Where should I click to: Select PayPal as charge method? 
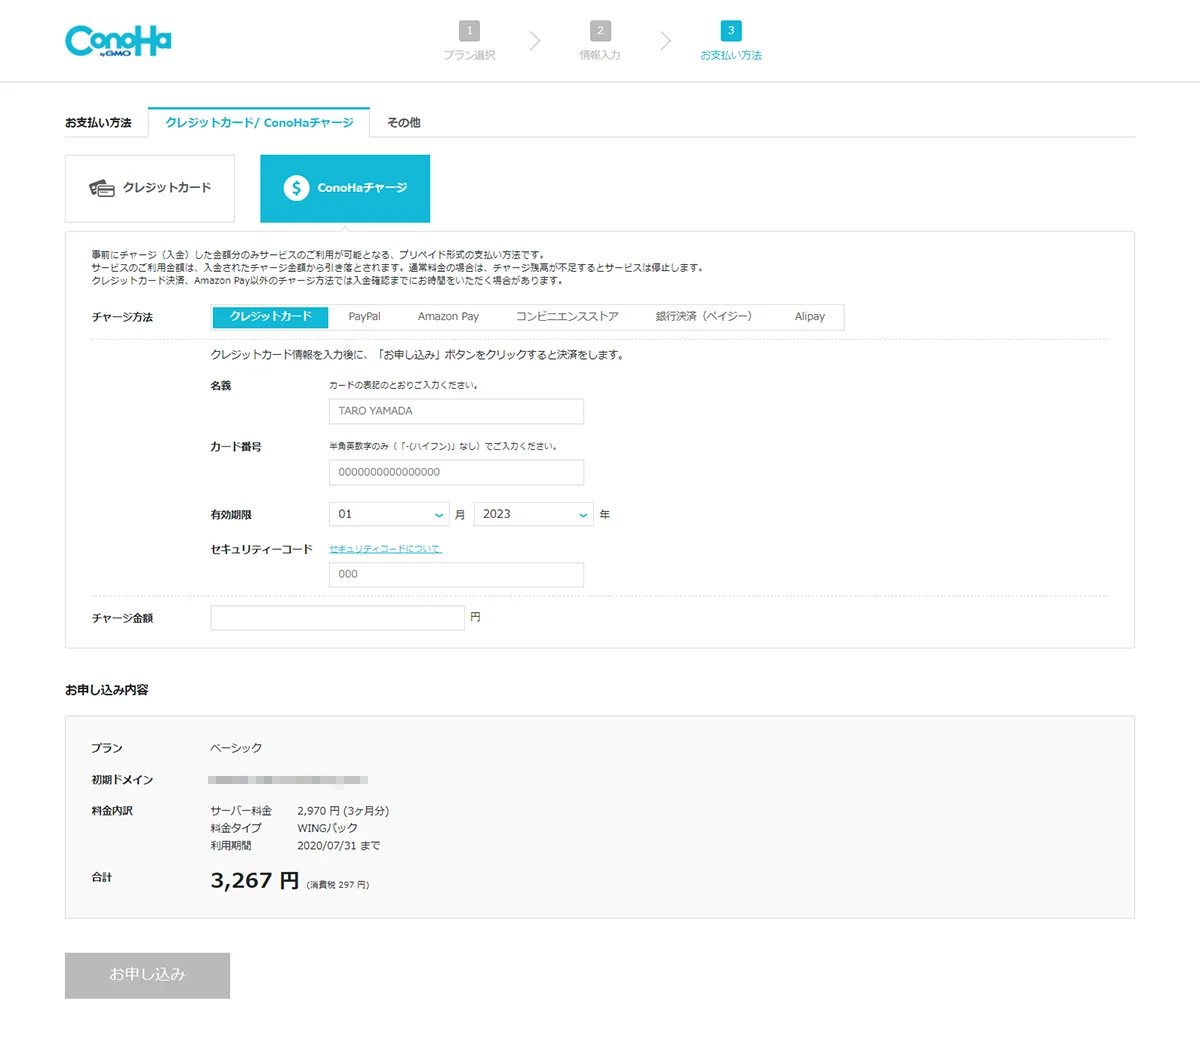(x=364, y=317)
